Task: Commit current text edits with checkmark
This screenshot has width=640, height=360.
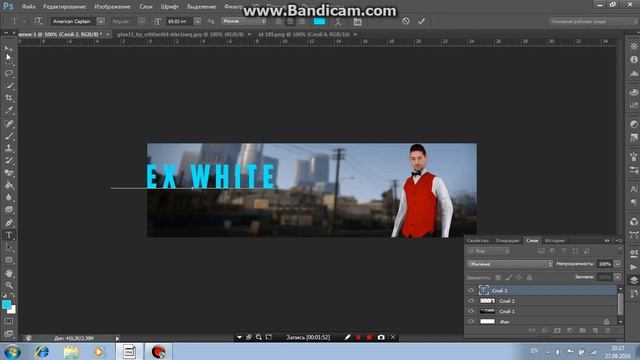Action: [x=422, y=21]
